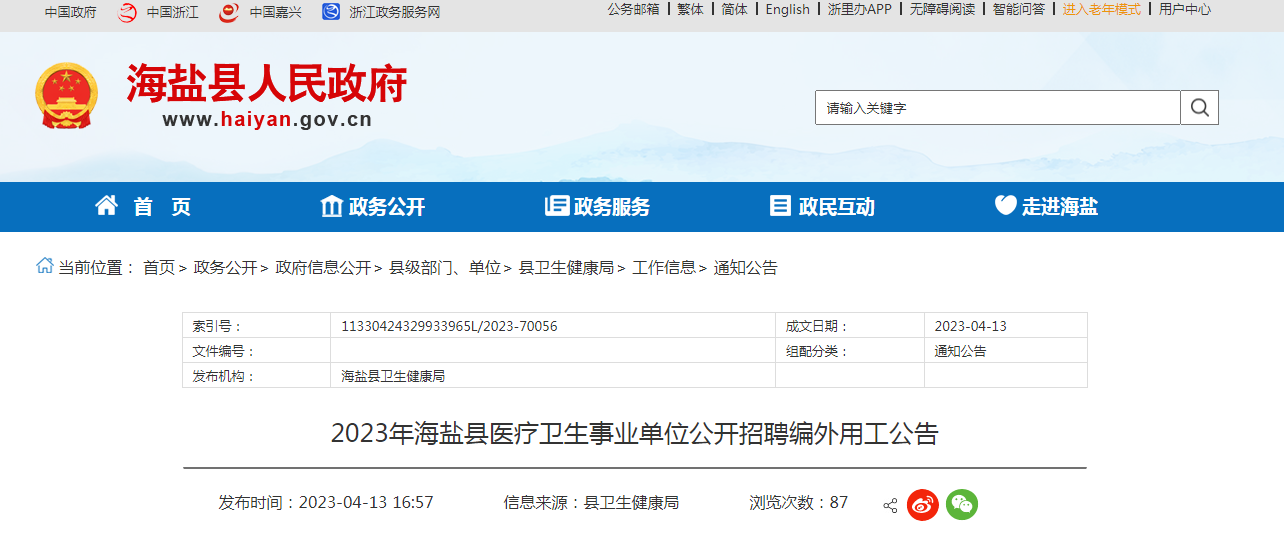1284x551 pixels.
Task: Select index number 11330424329933965L/2023-70056
Action: point(449,326)
